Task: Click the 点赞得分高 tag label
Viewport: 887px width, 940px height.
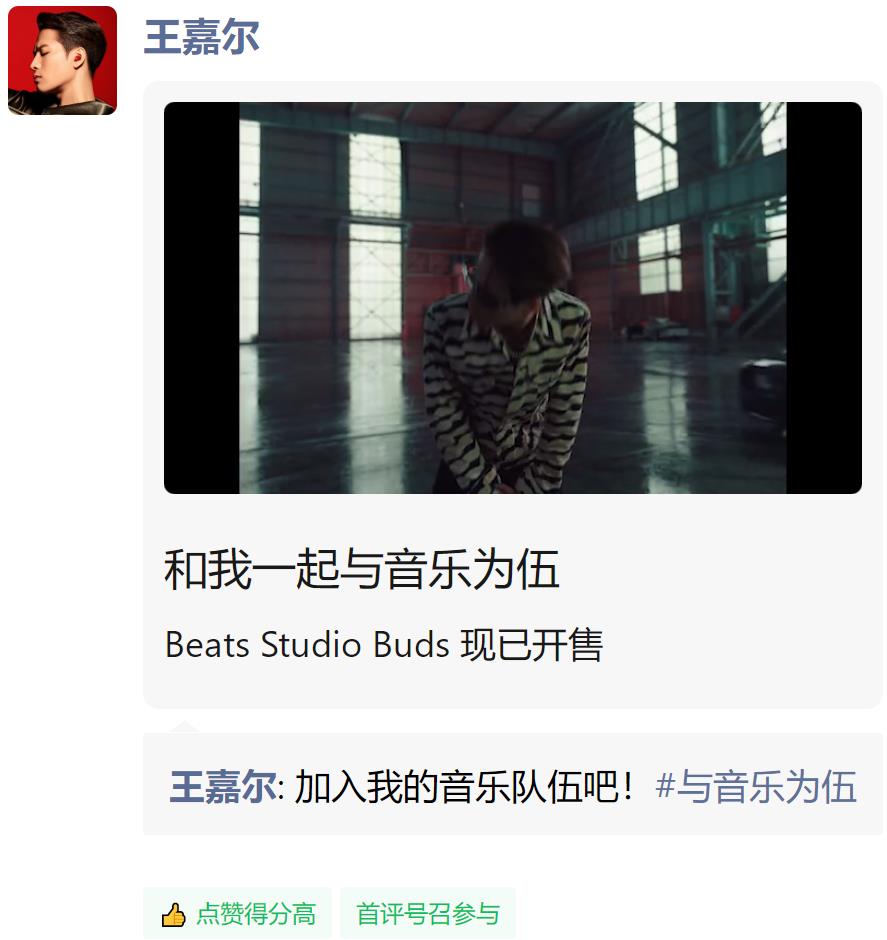Action: pos(256,914)
